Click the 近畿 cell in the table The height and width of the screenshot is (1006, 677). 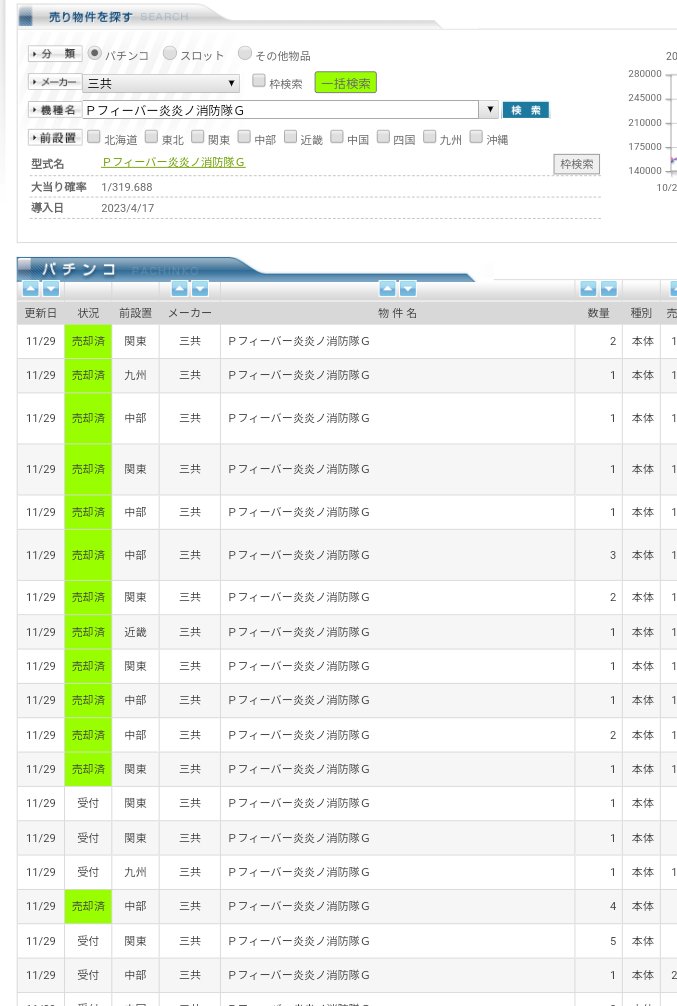click(x=135, y=632)
